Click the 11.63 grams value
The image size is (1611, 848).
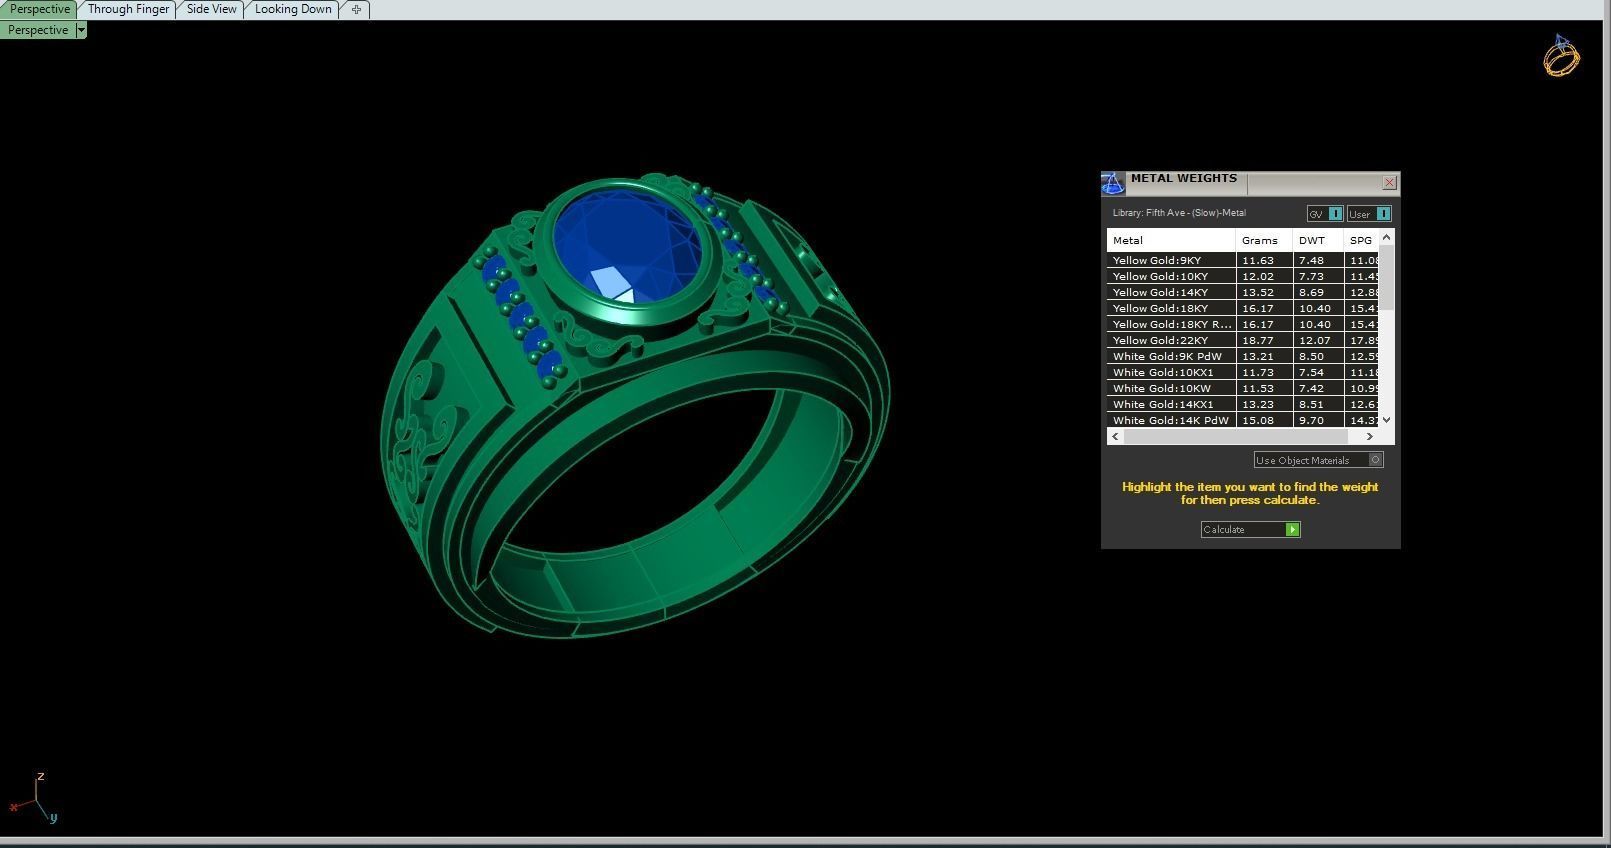[x=1257, y=260]
